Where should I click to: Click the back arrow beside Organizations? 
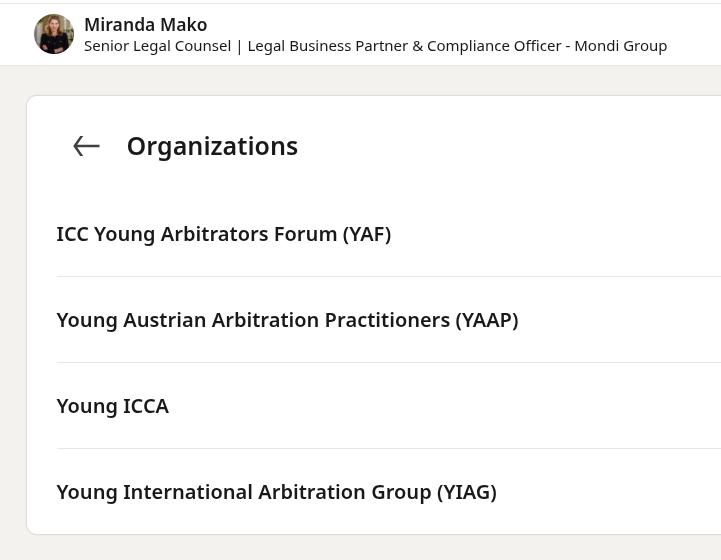[87, 146]
